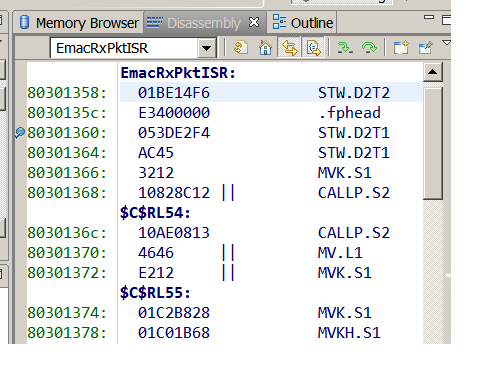Click the Pin to Debug Context icon

point(426,48)
